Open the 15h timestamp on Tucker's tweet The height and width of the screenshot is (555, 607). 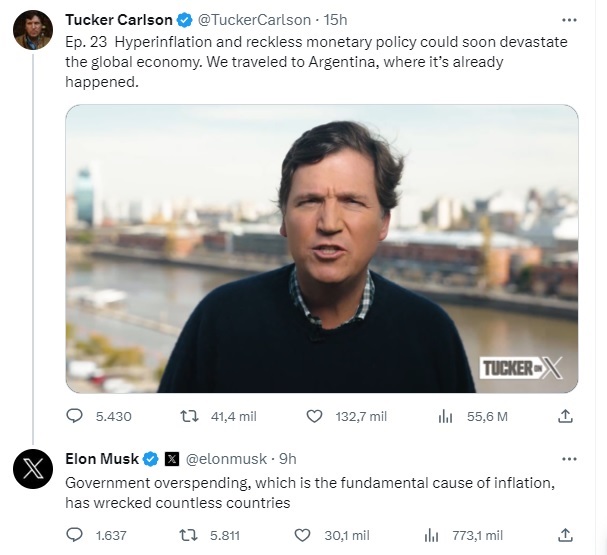tap(335, 19)
